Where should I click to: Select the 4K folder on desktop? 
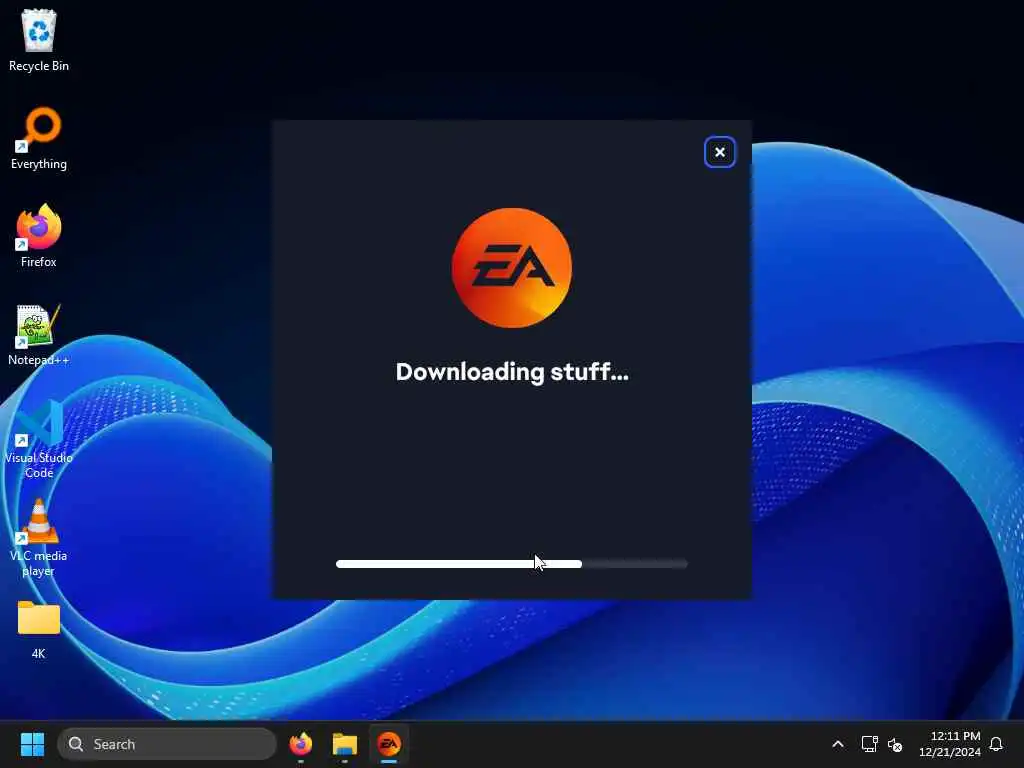(x=39, y=629)
